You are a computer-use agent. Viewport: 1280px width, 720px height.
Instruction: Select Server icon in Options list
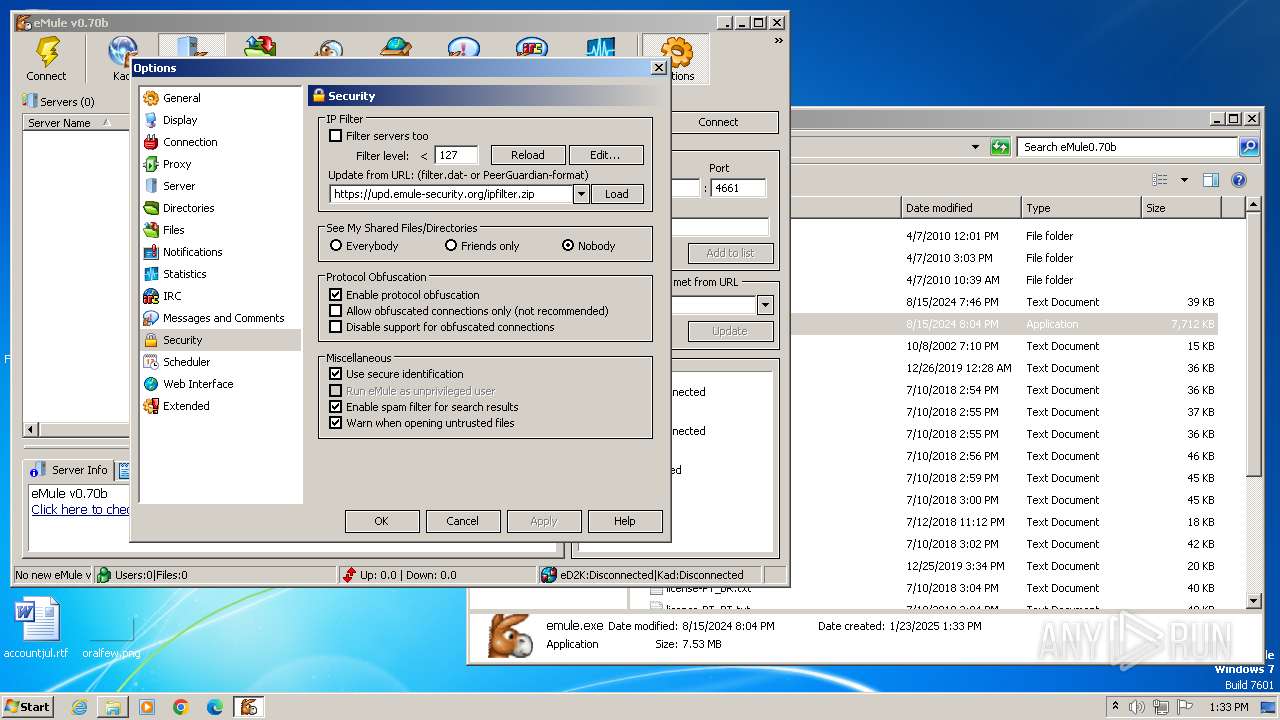(151, 186)
